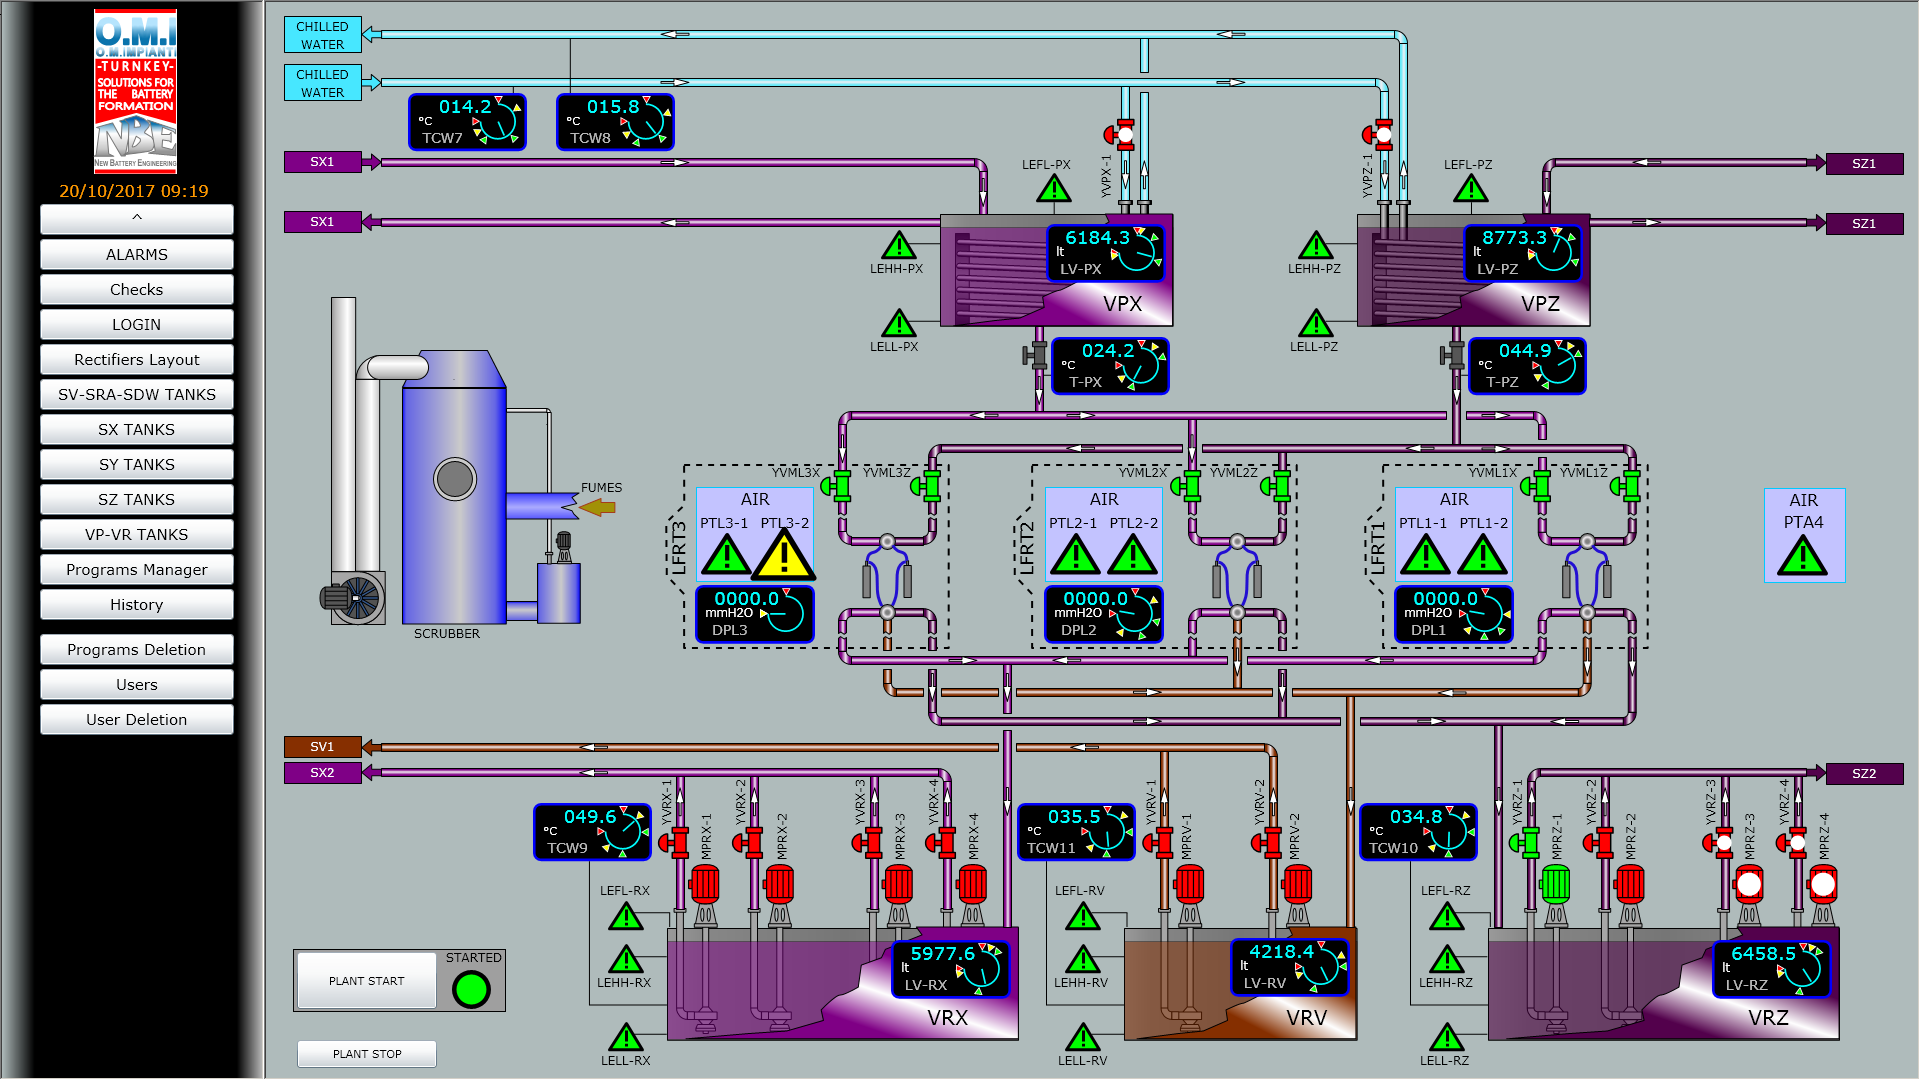Open the TCW7 temperature gauge
The width and height of the screenshot is (1920, 1080).
tap(467, 122)
